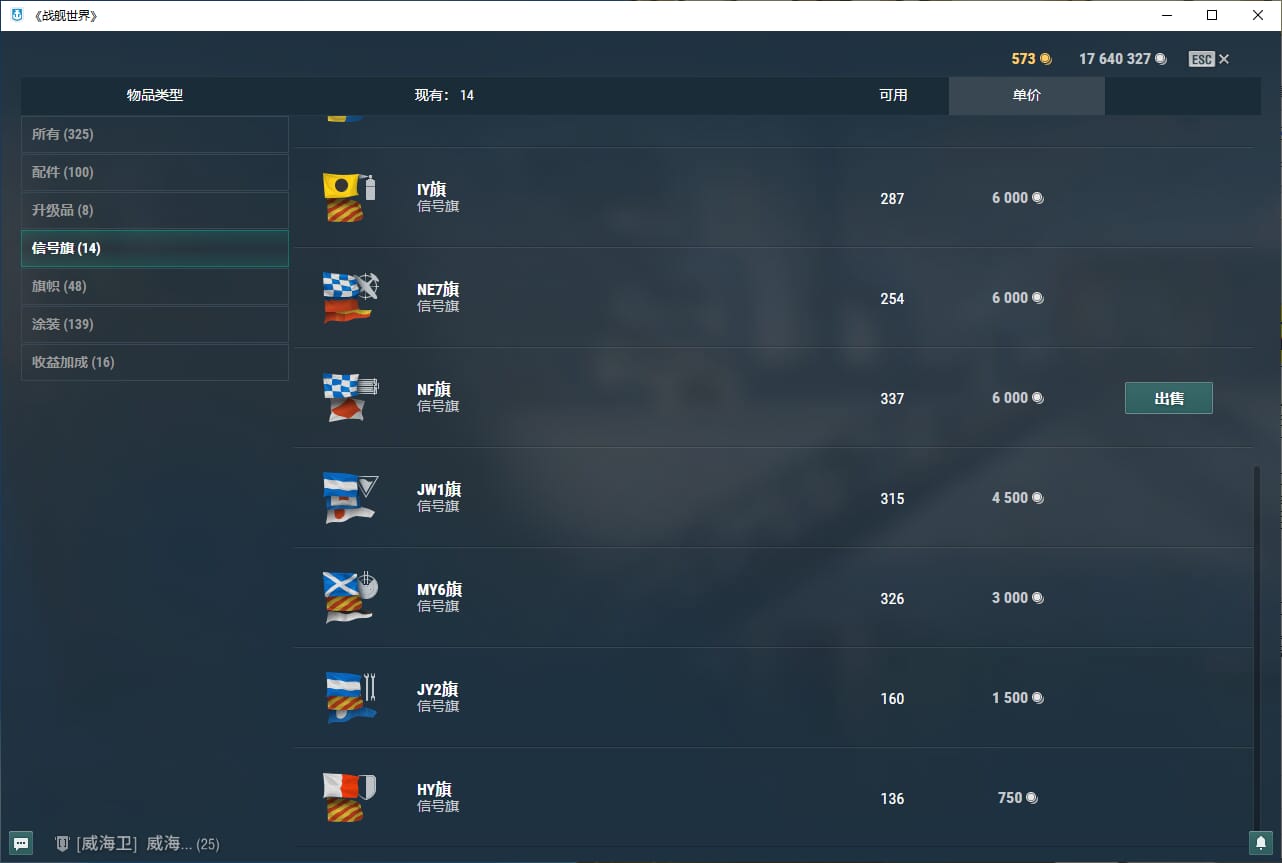
Task: Open the notification bell icon
Action: 1260,843
